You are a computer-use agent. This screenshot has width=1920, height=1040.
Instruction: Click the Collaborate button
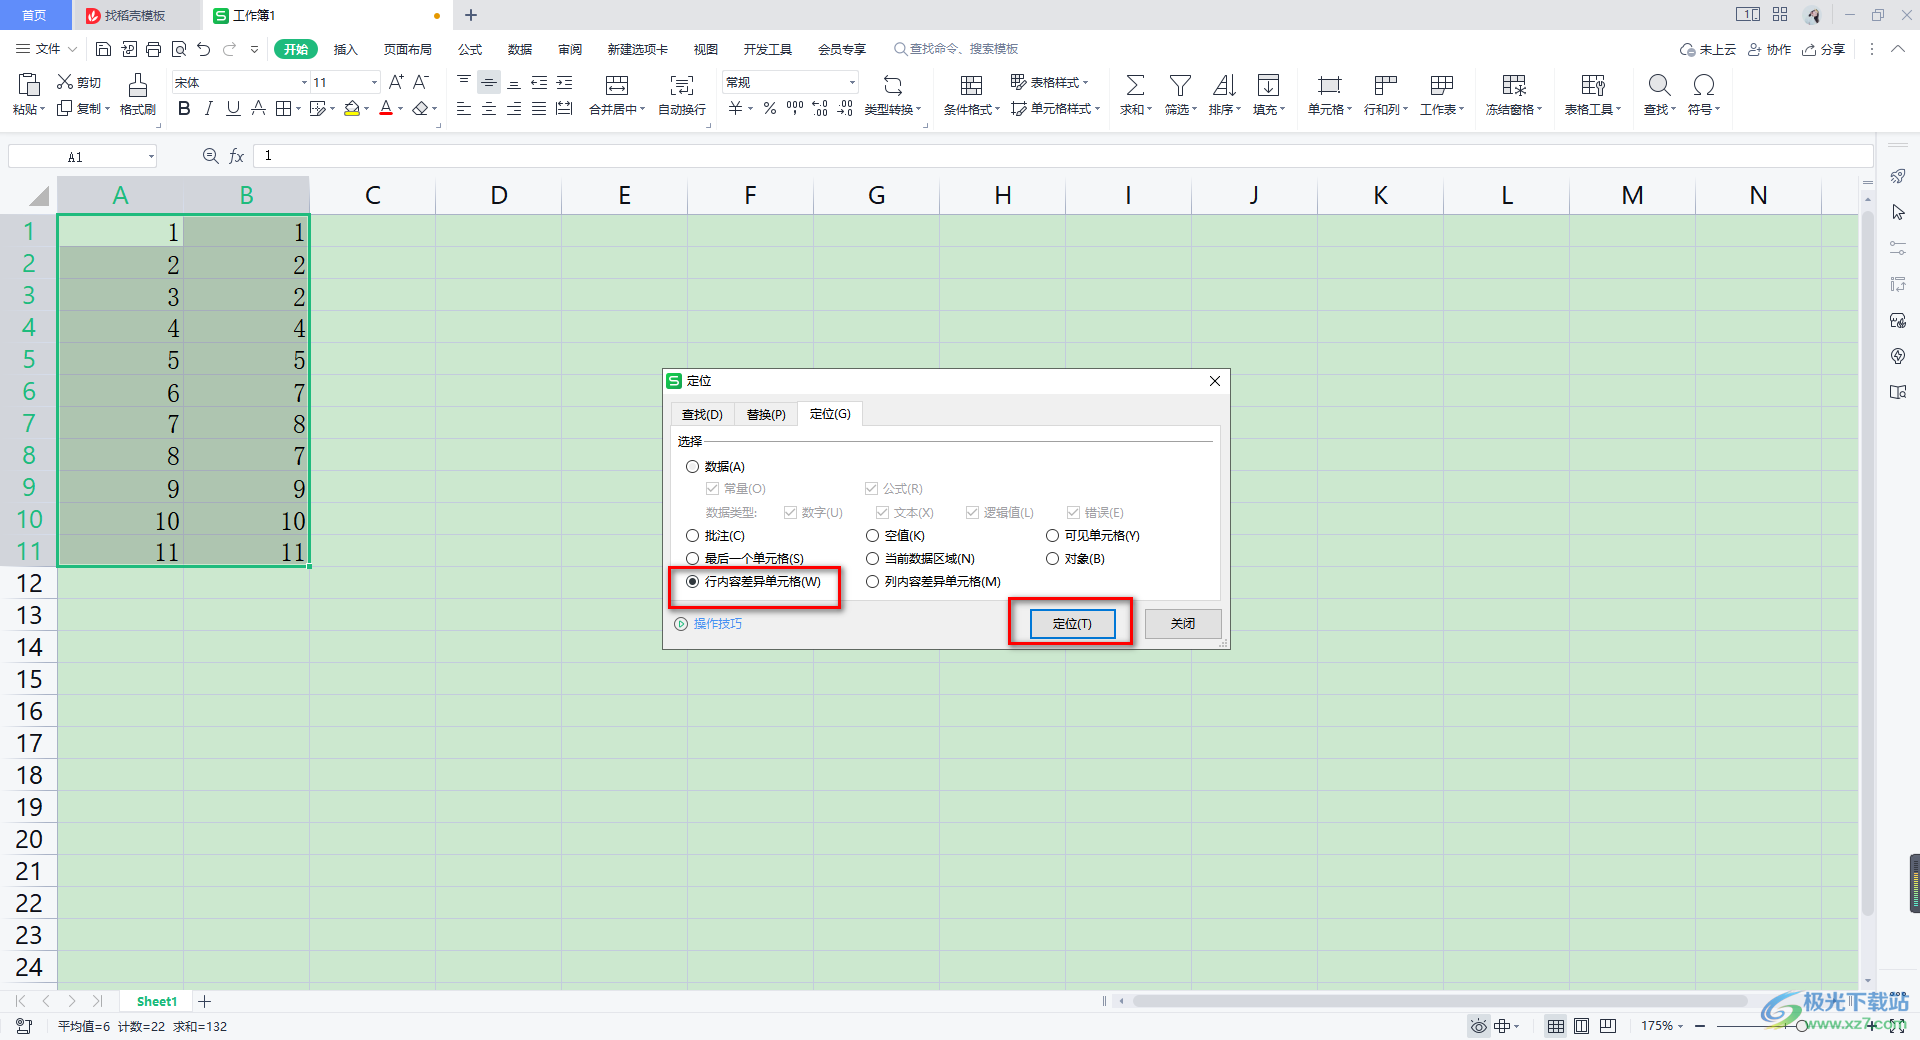[1769, 49]
